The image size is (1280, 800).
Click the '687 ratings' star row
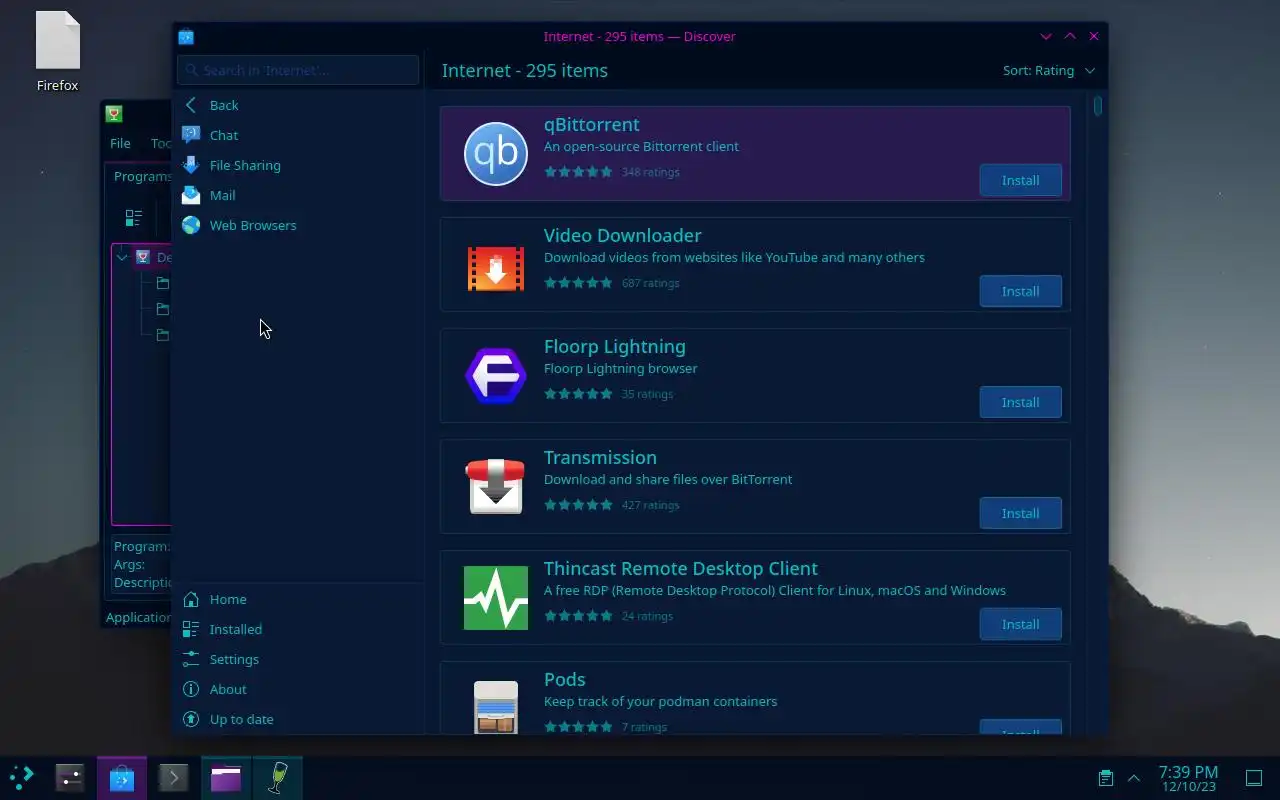pos(611,283)
